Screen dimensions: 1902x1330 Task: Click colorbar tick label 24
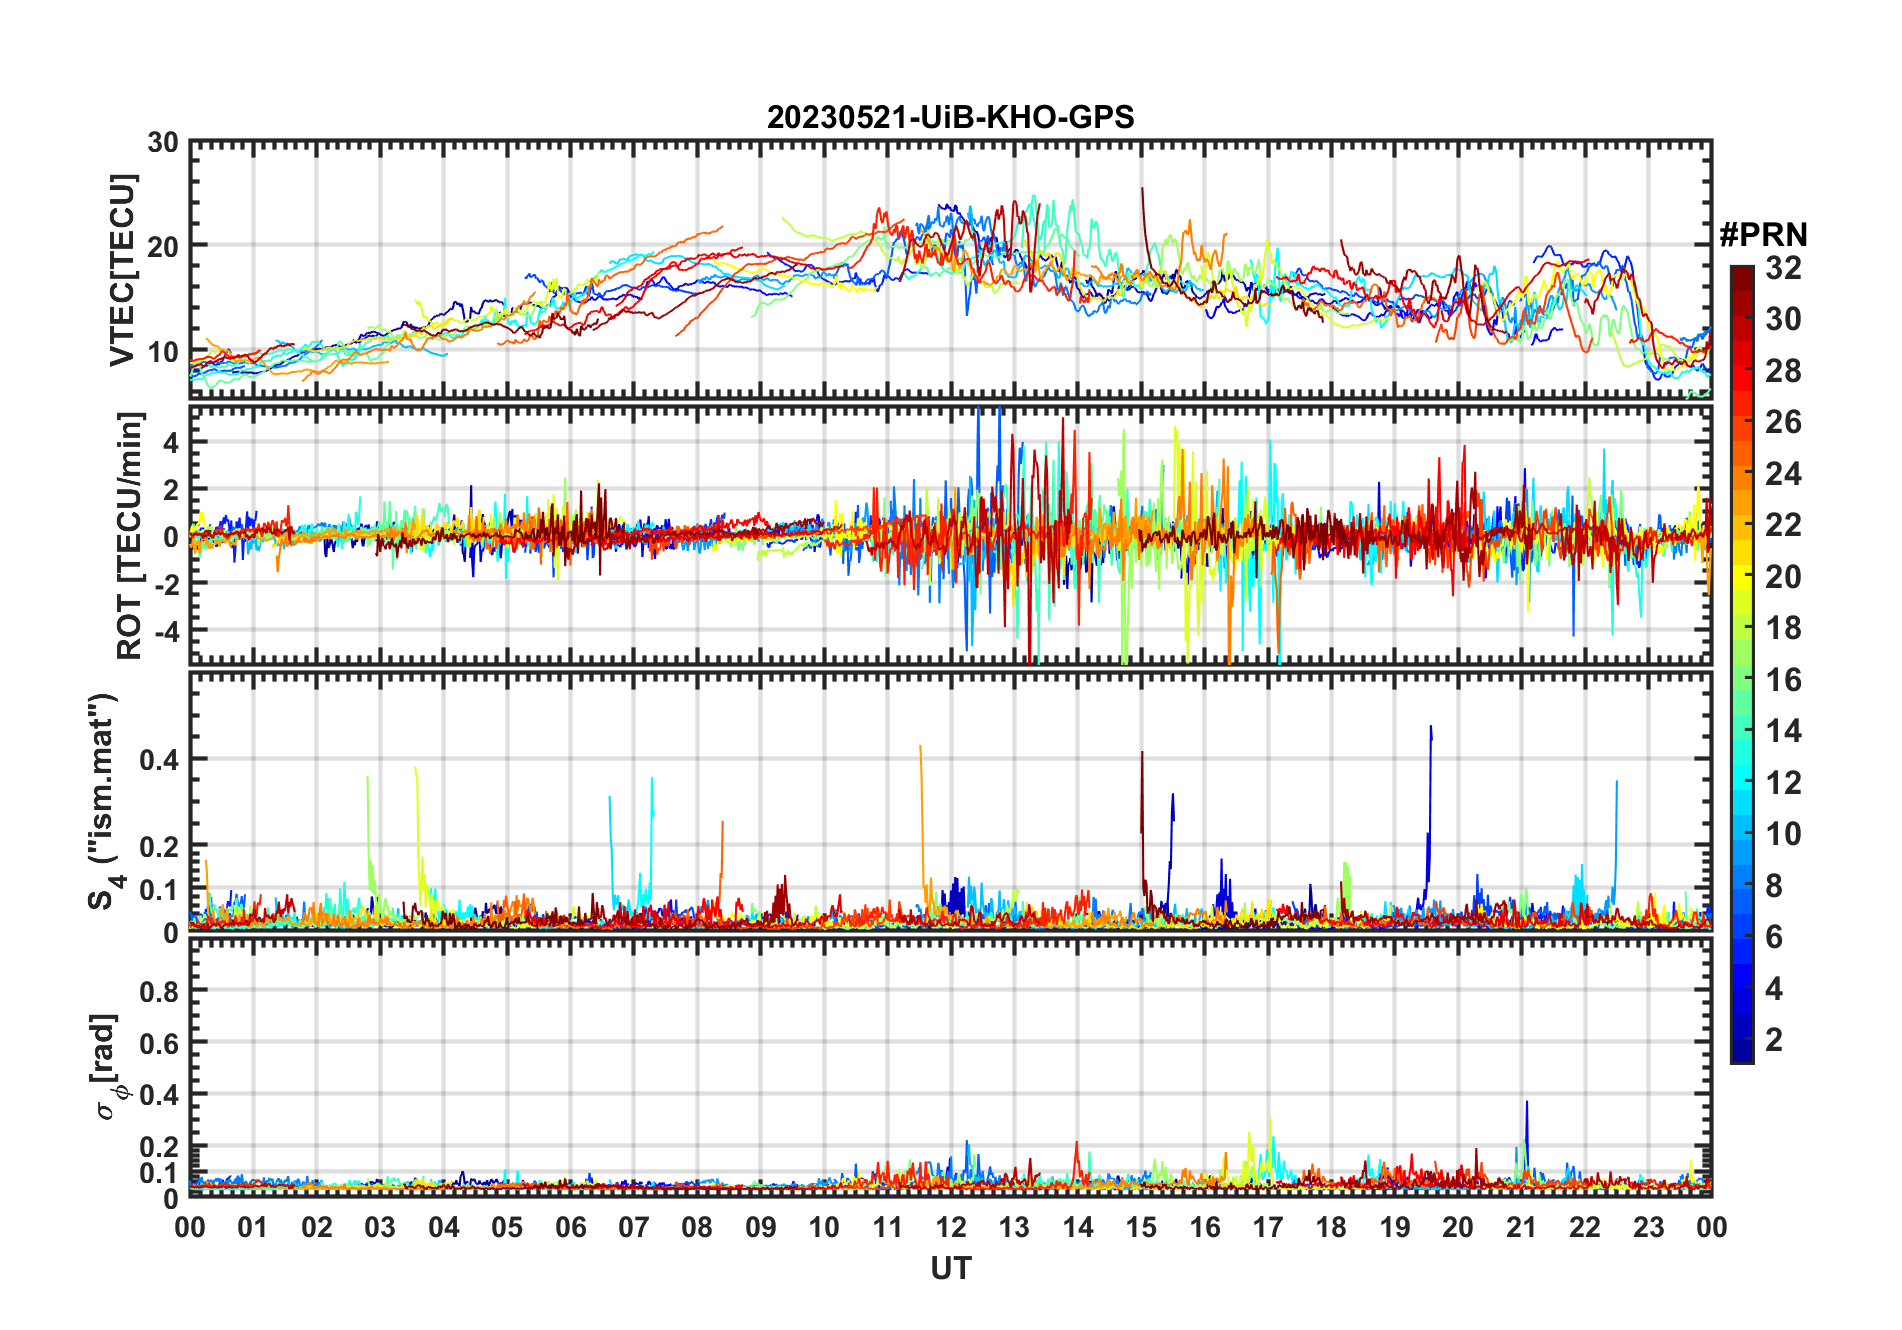pyautogui.click(x=1783, y=473)
